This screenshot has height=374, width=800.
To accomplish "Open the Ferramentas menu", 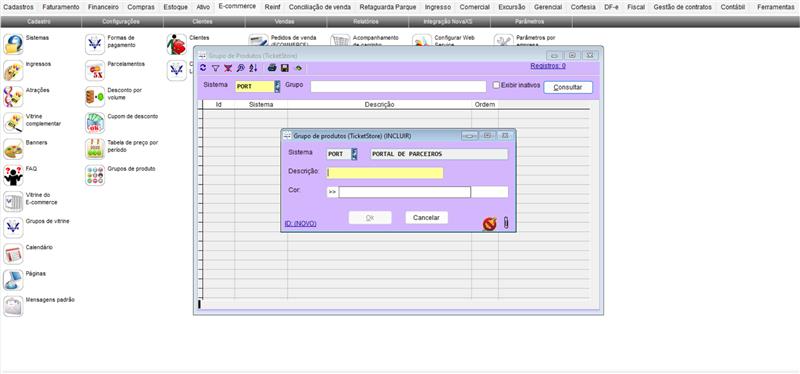I will tap(776, 7).
